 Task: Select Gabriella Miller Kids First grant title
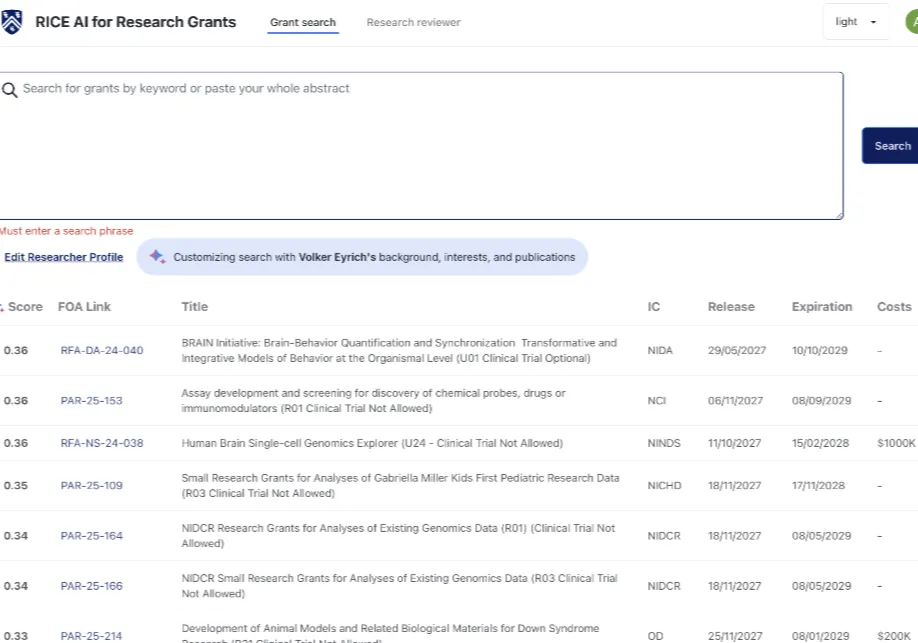pos(400,485)
